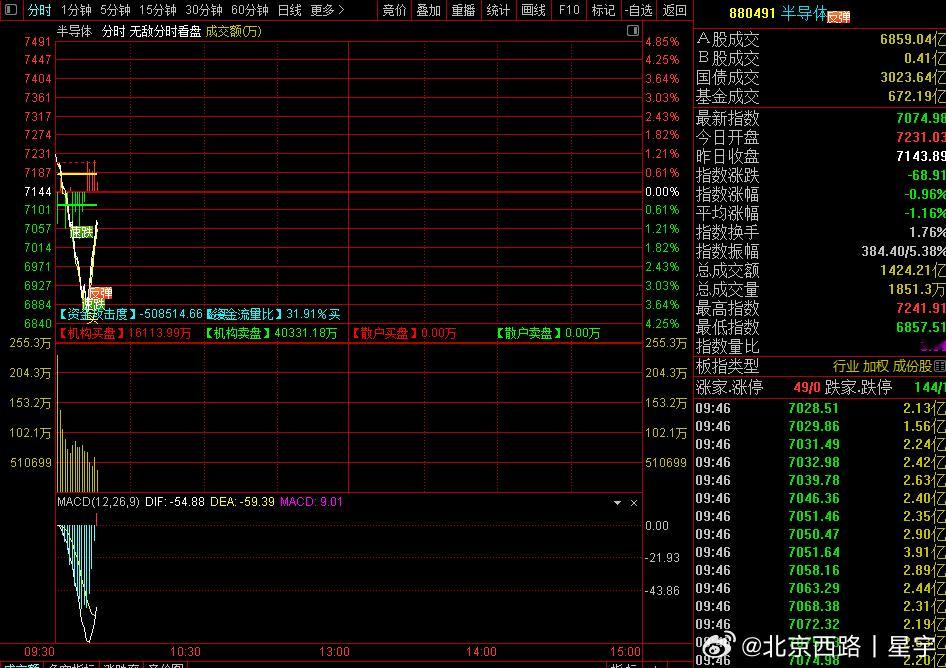Click the 资金攻击度 -508514.66 readout
The width and height of the screenshot is (946, 668).
130,314
